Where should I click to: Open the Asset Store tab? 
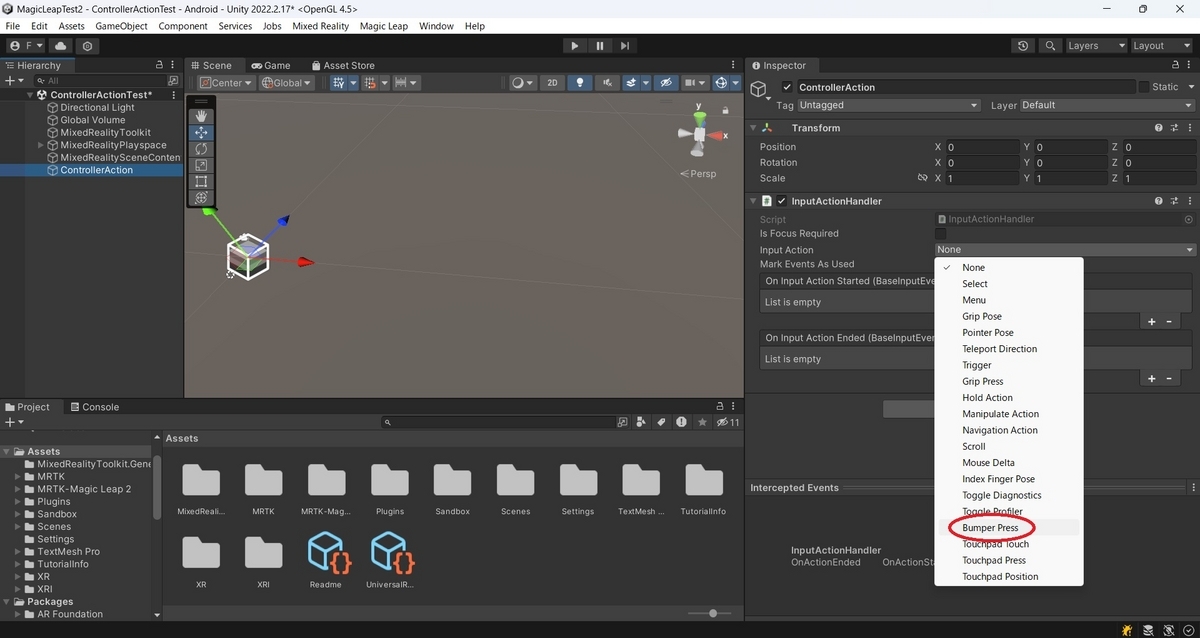click(x=343, y=66)
